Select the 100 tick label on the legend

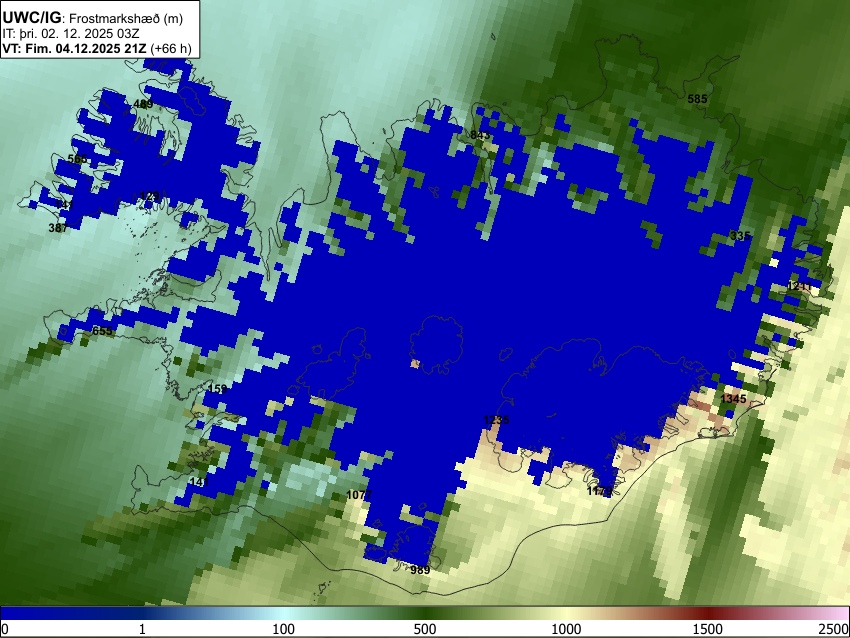tap(284, 629)
